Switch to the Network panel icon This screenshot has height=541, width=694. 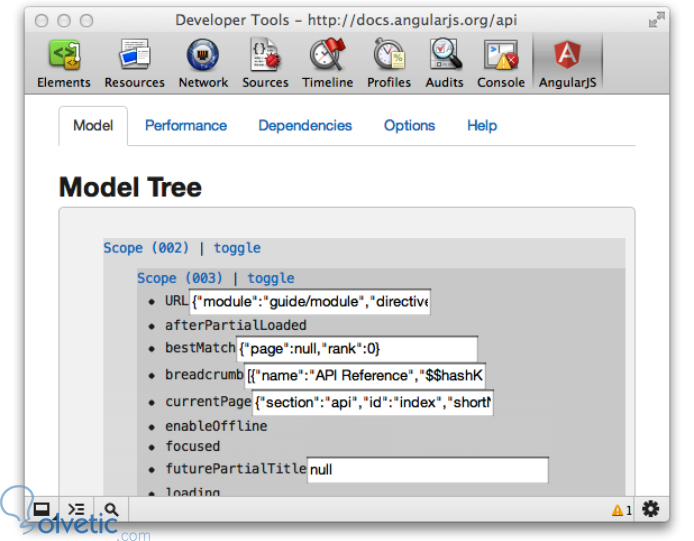pos(203,55)
